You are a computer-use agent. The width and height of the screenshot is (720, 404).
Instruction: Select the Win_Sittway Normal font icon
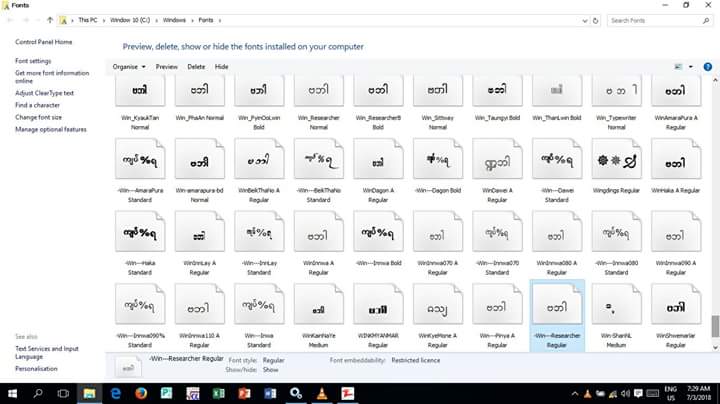[438, 90]
